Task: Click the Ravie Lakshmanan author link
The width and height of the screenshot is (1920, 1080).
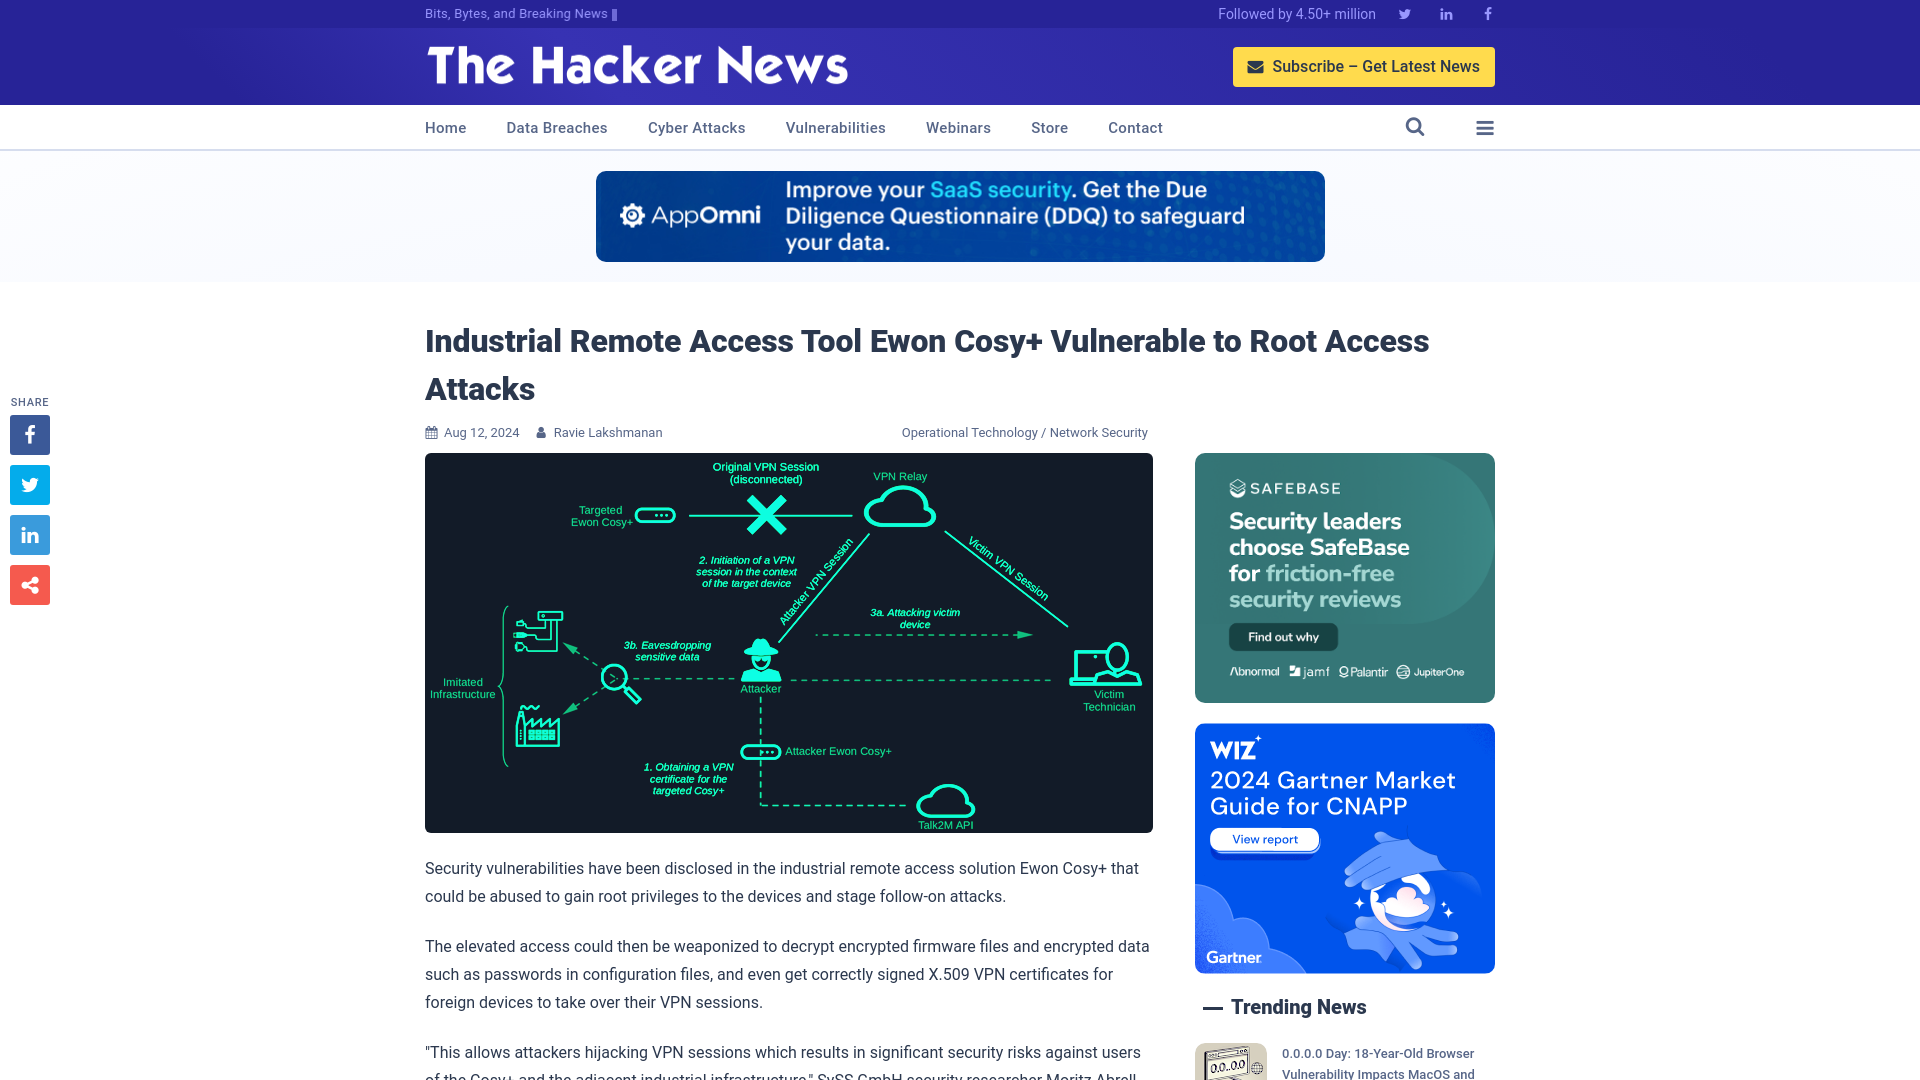Action: (x=608, y=431)
